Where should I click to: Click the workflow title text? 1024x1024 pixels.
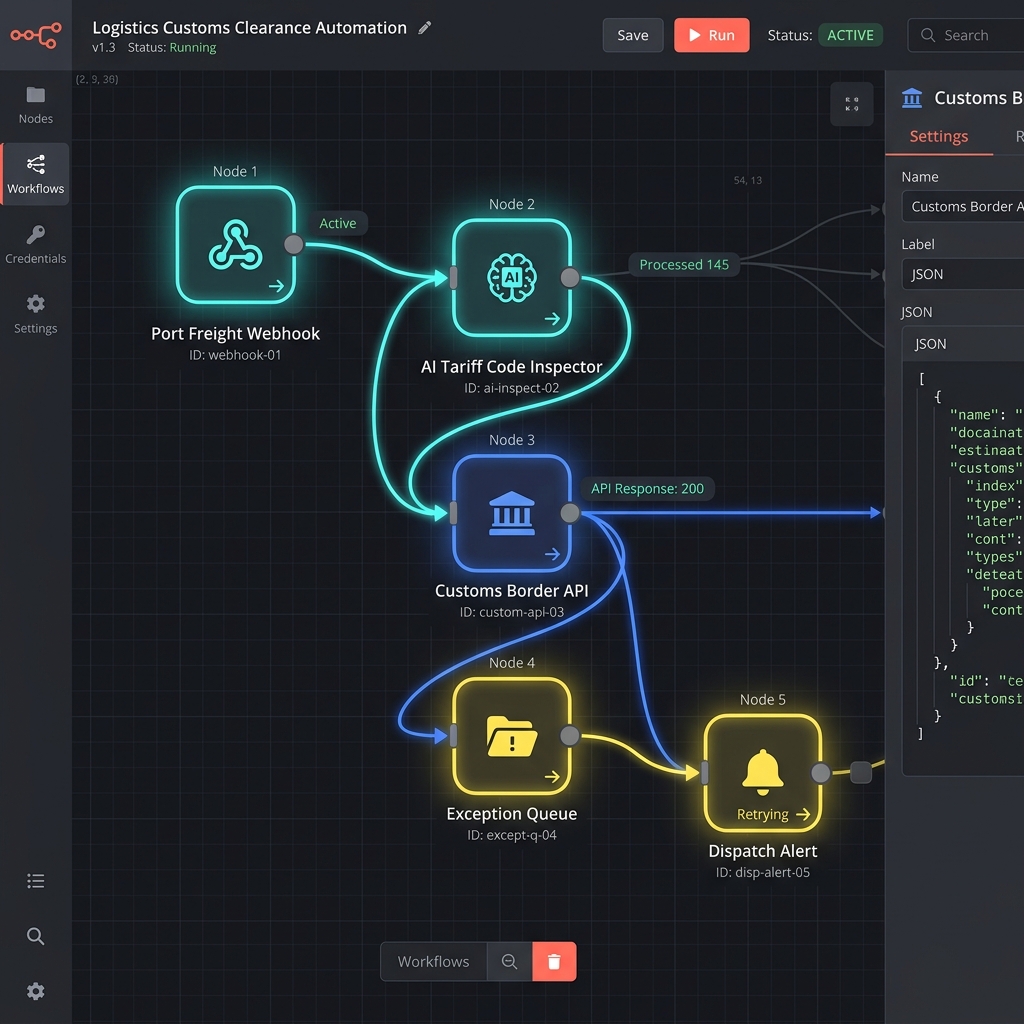(x=249, y=27)
